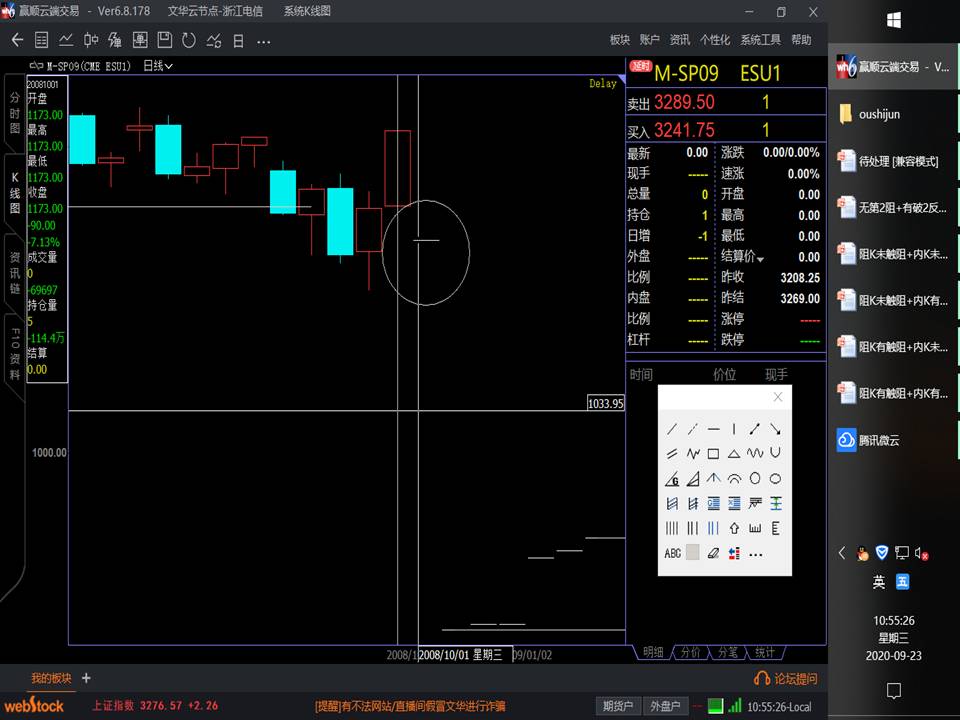Select the ABC text annotation tool

672,553
